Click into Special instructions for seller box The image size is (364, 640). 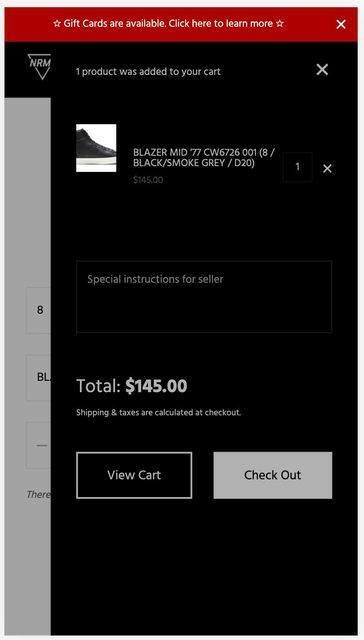tap(204, 297)
